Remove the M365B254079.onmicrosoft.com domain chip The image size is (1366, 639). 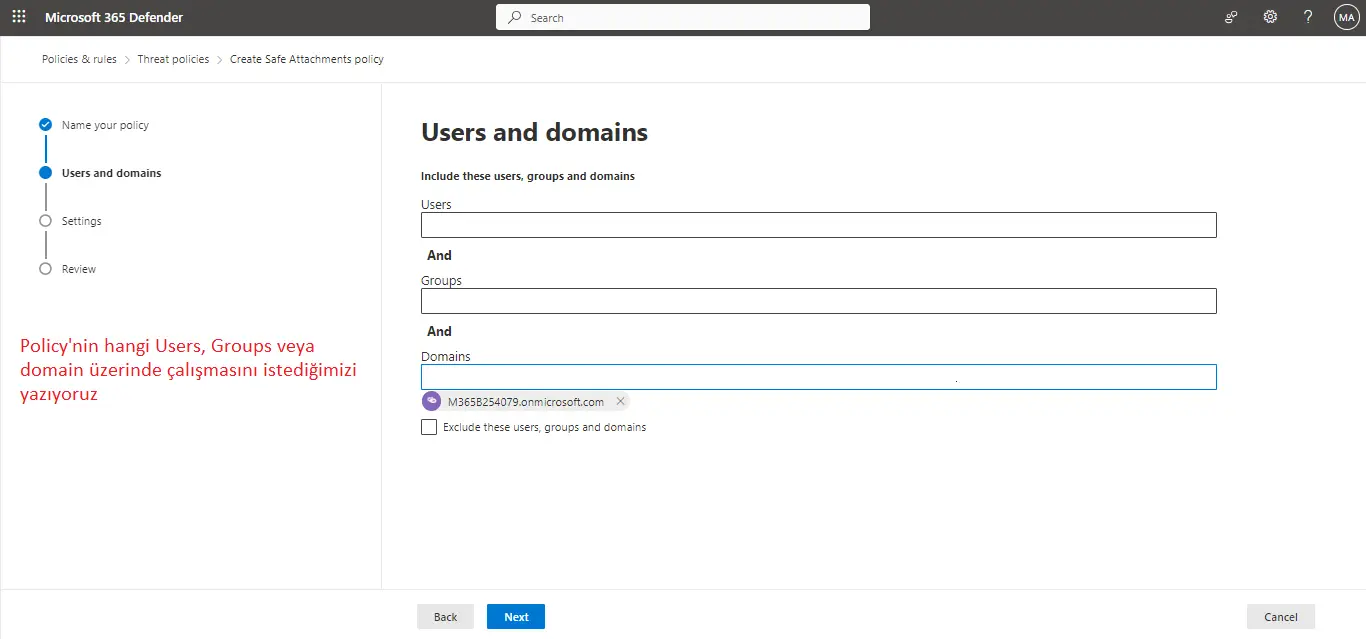pyautogui.click(x=620, y=401)
